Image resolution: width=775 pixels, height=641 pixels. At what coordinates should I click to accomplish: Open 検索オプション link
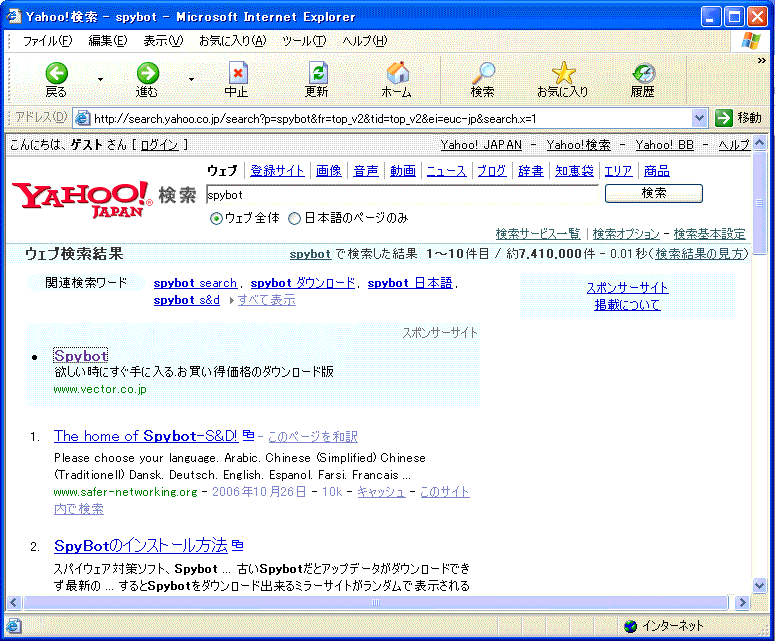coord(626,233)
